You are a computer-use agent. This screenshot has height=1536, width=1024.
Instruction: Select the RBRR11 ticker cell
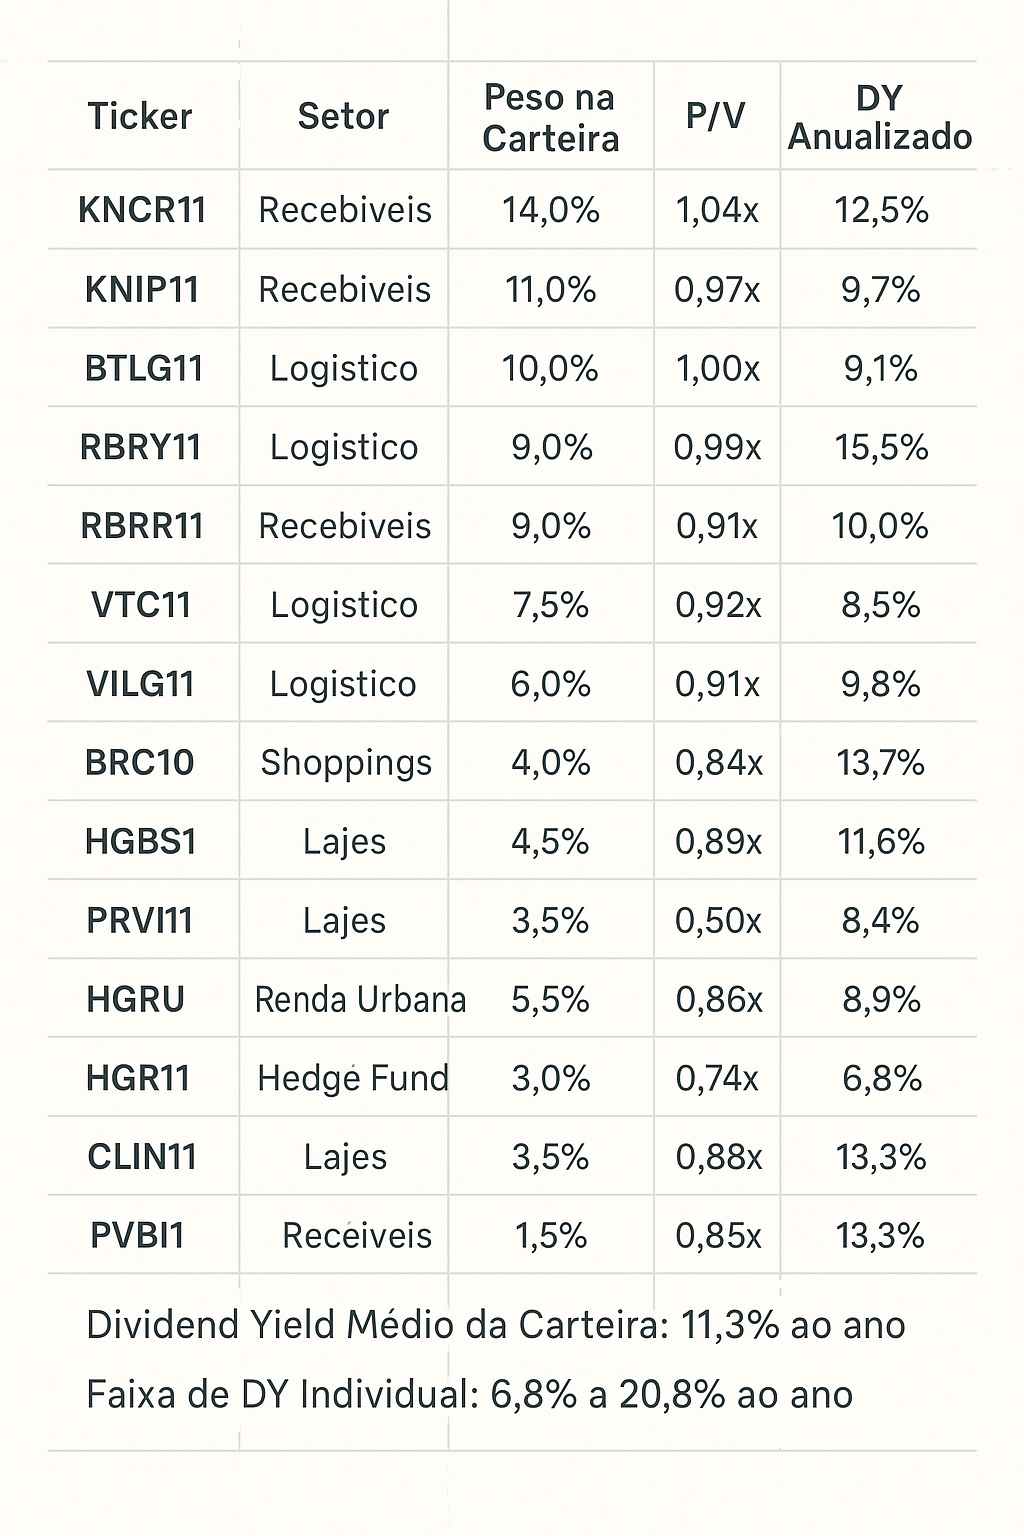(142, 527)
